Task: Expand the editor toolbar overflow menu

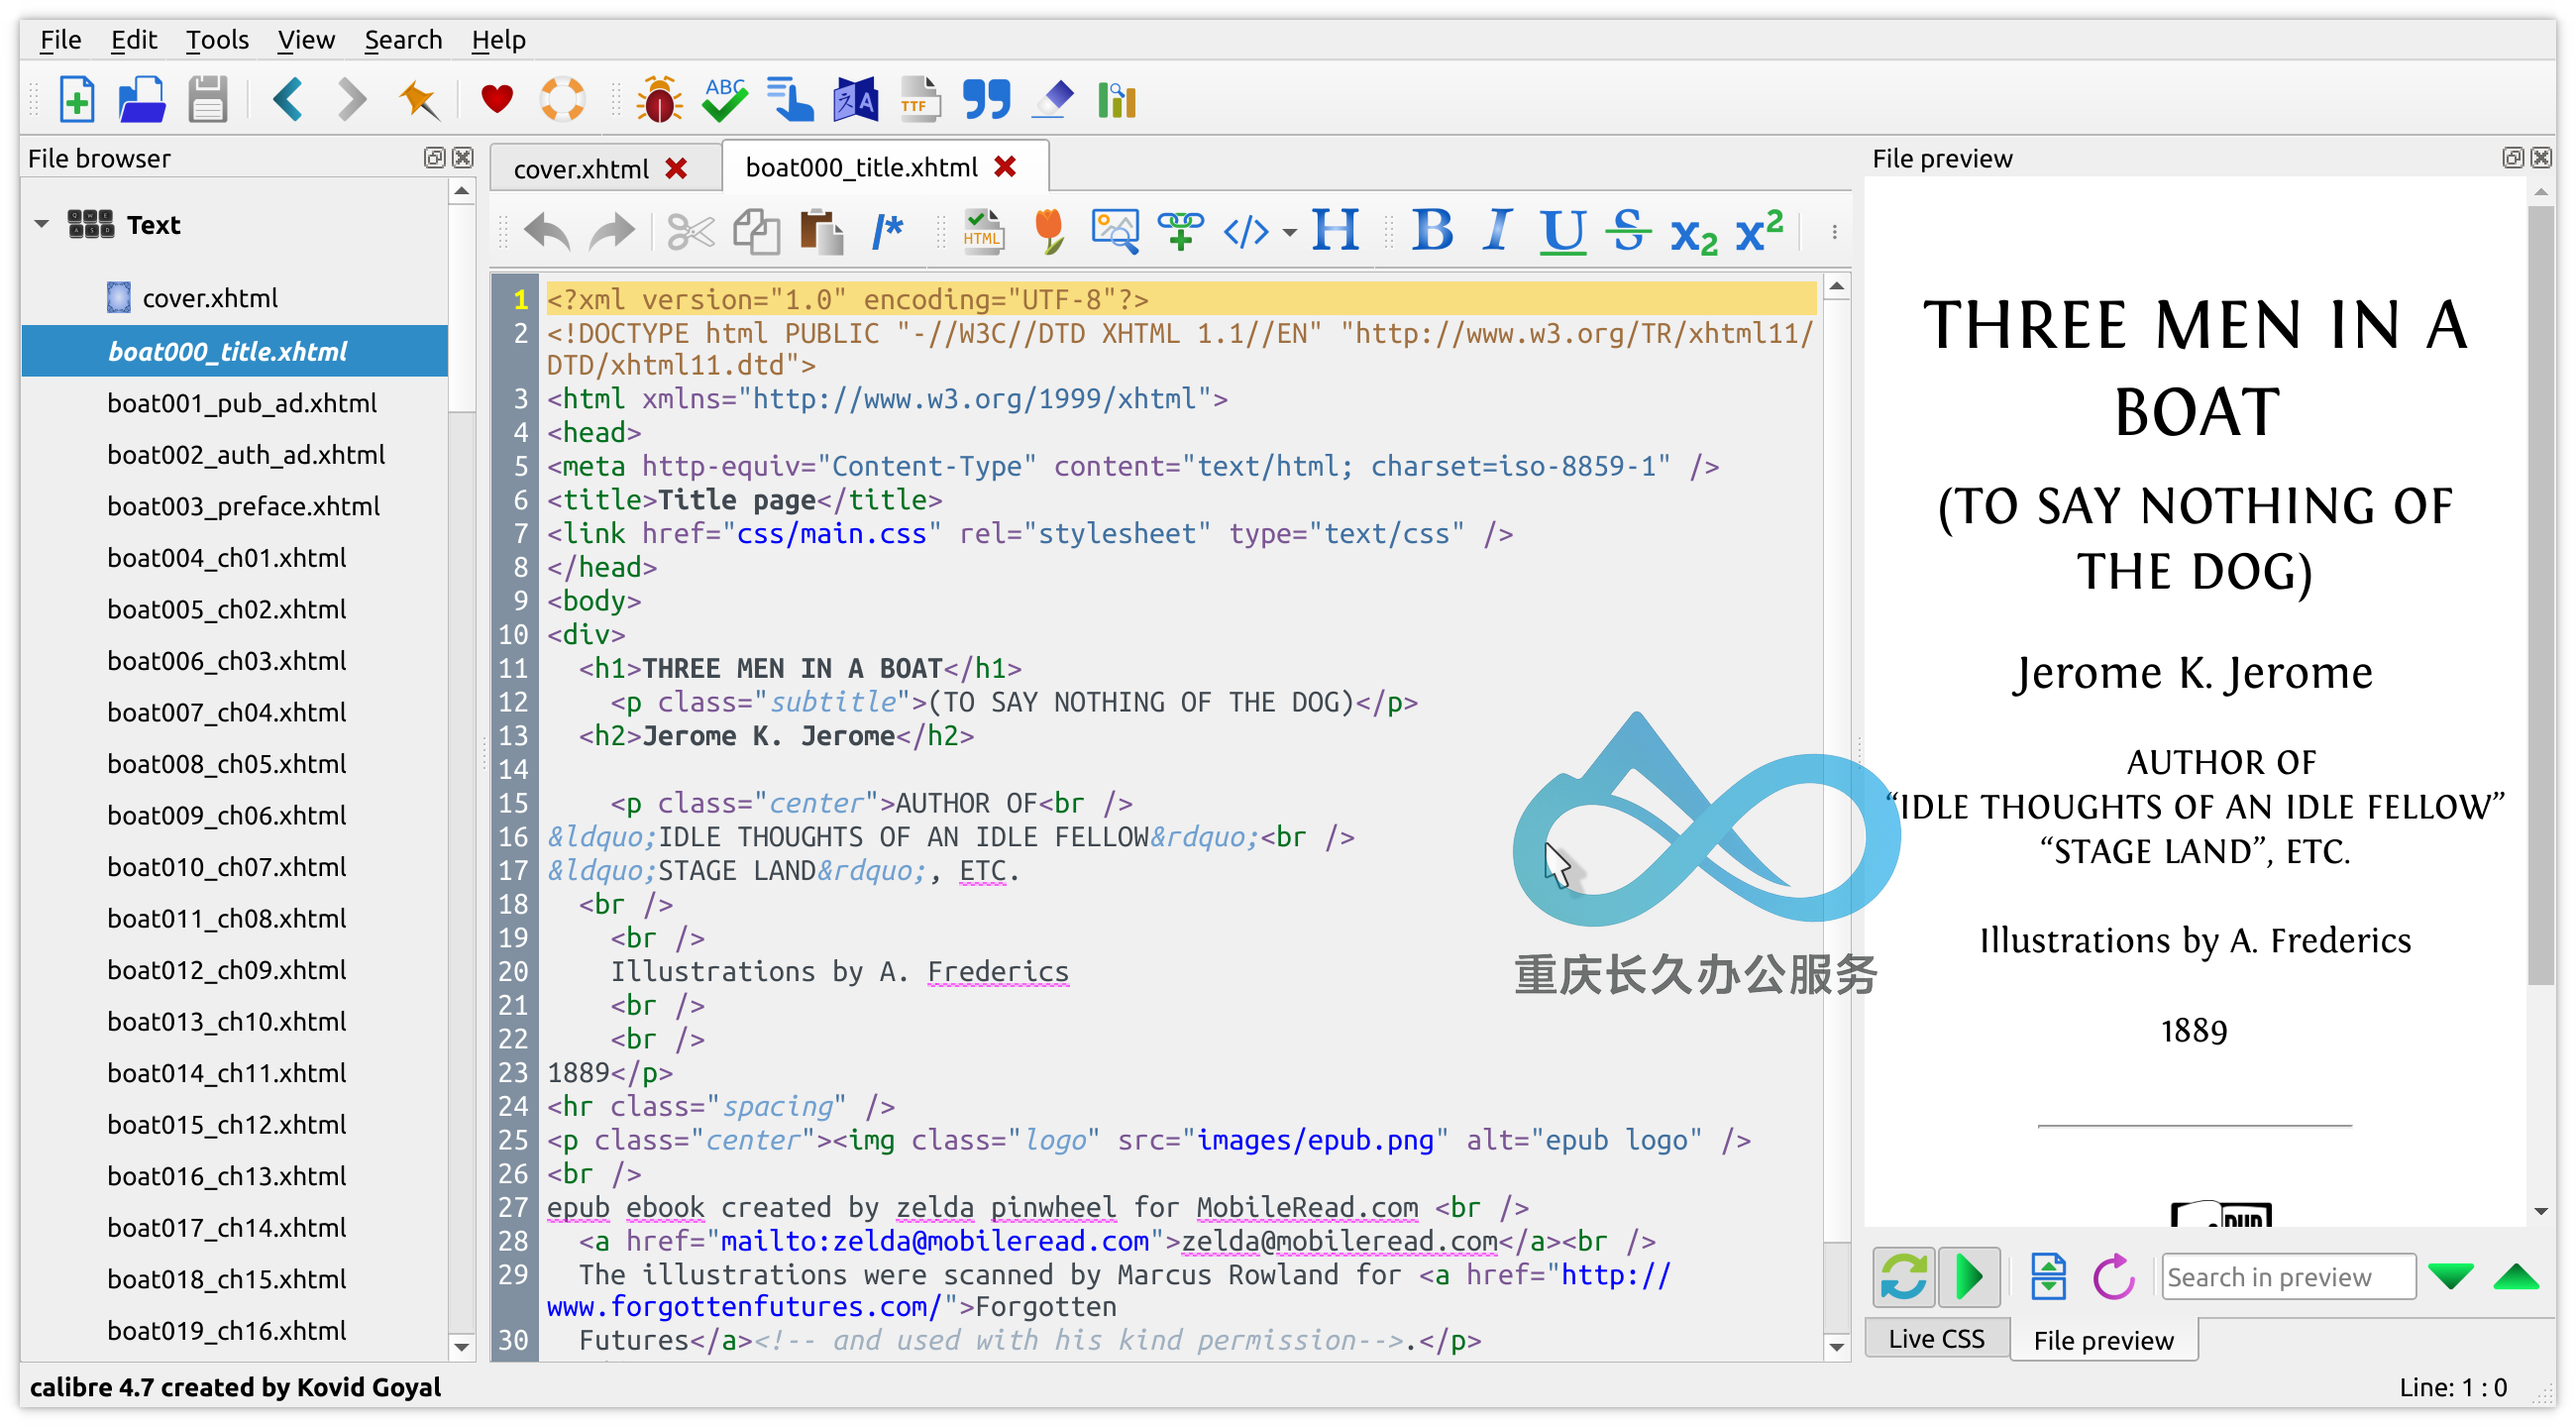Action: point(1834,232)
